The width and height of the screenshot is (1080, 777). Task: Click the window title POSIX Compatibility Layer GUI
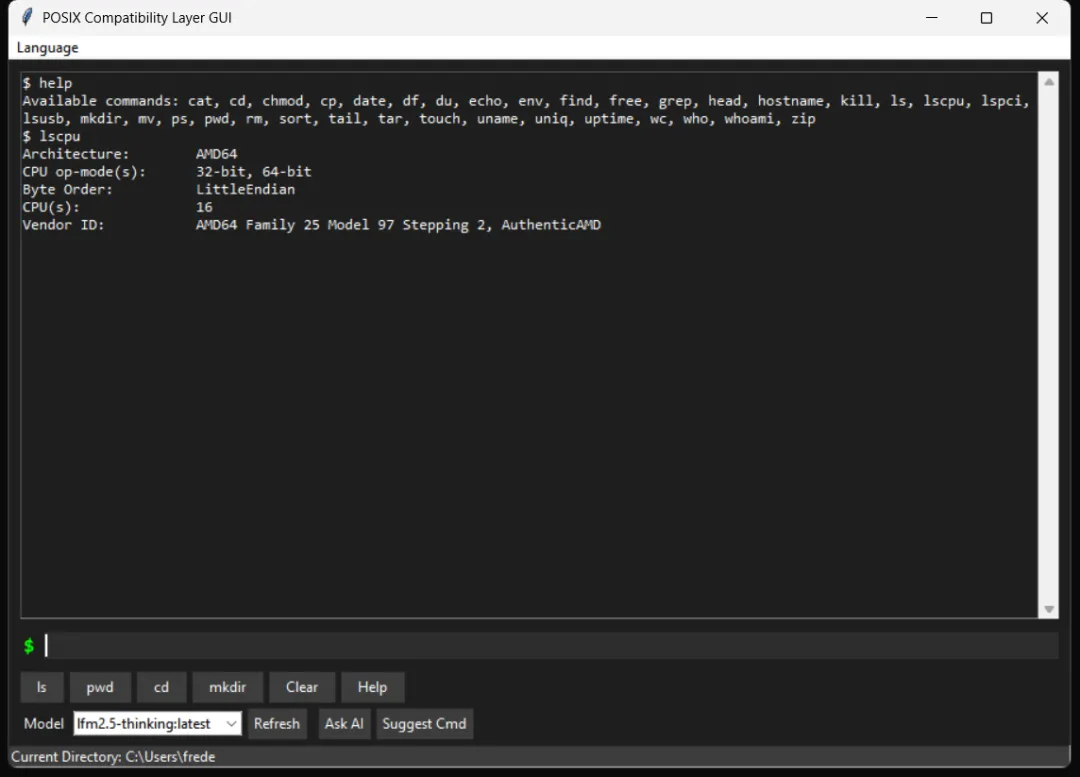coord(137,18)
